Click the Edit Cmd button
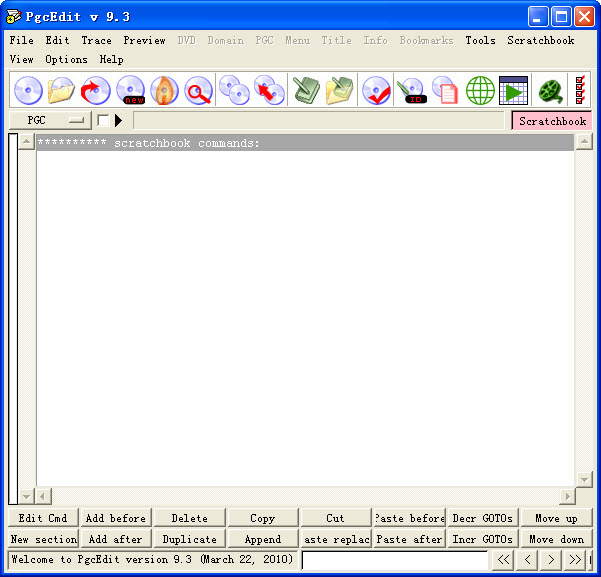 (43, 518)
